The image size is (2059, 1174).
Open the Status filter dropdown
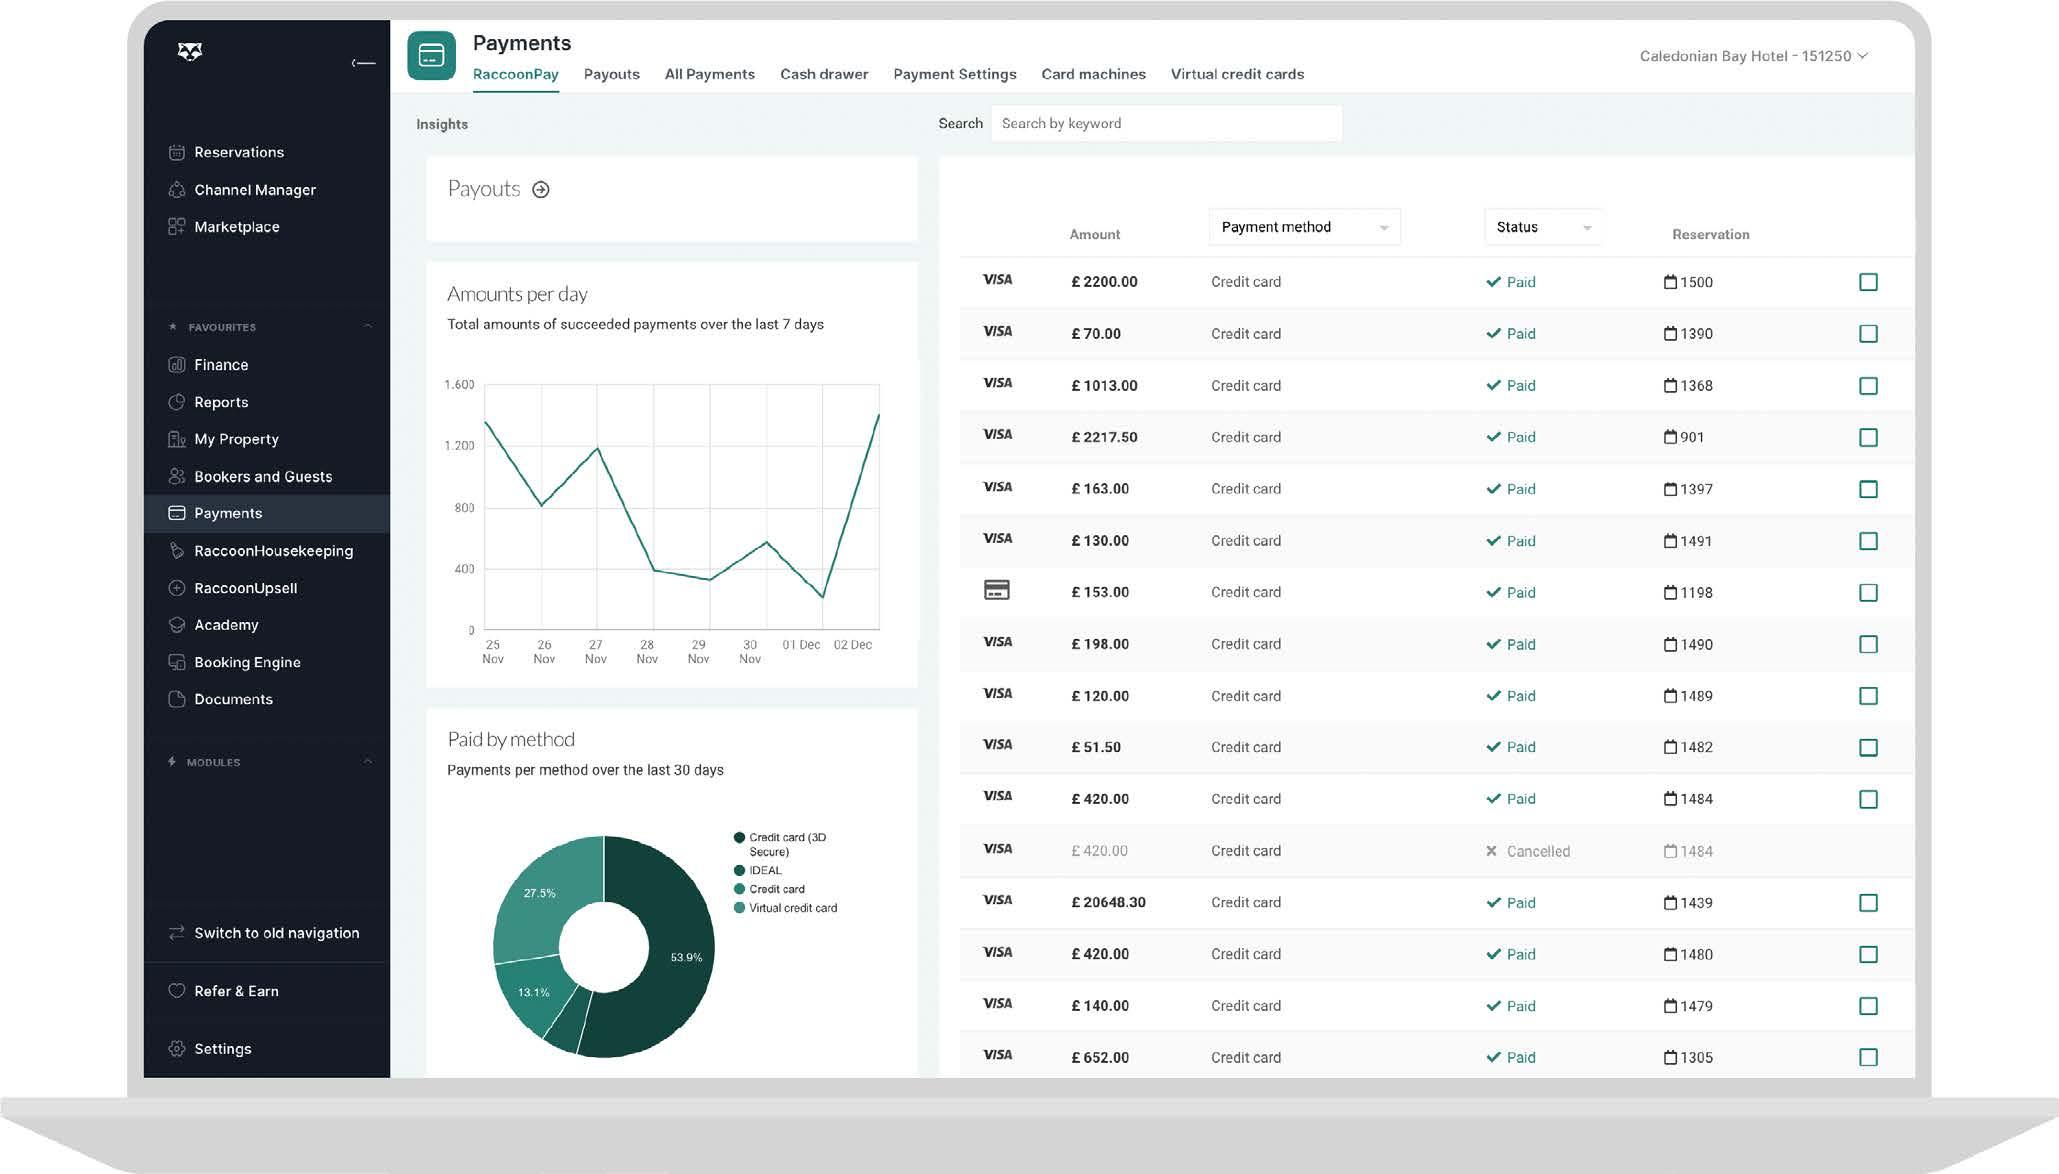point(1543,227)
